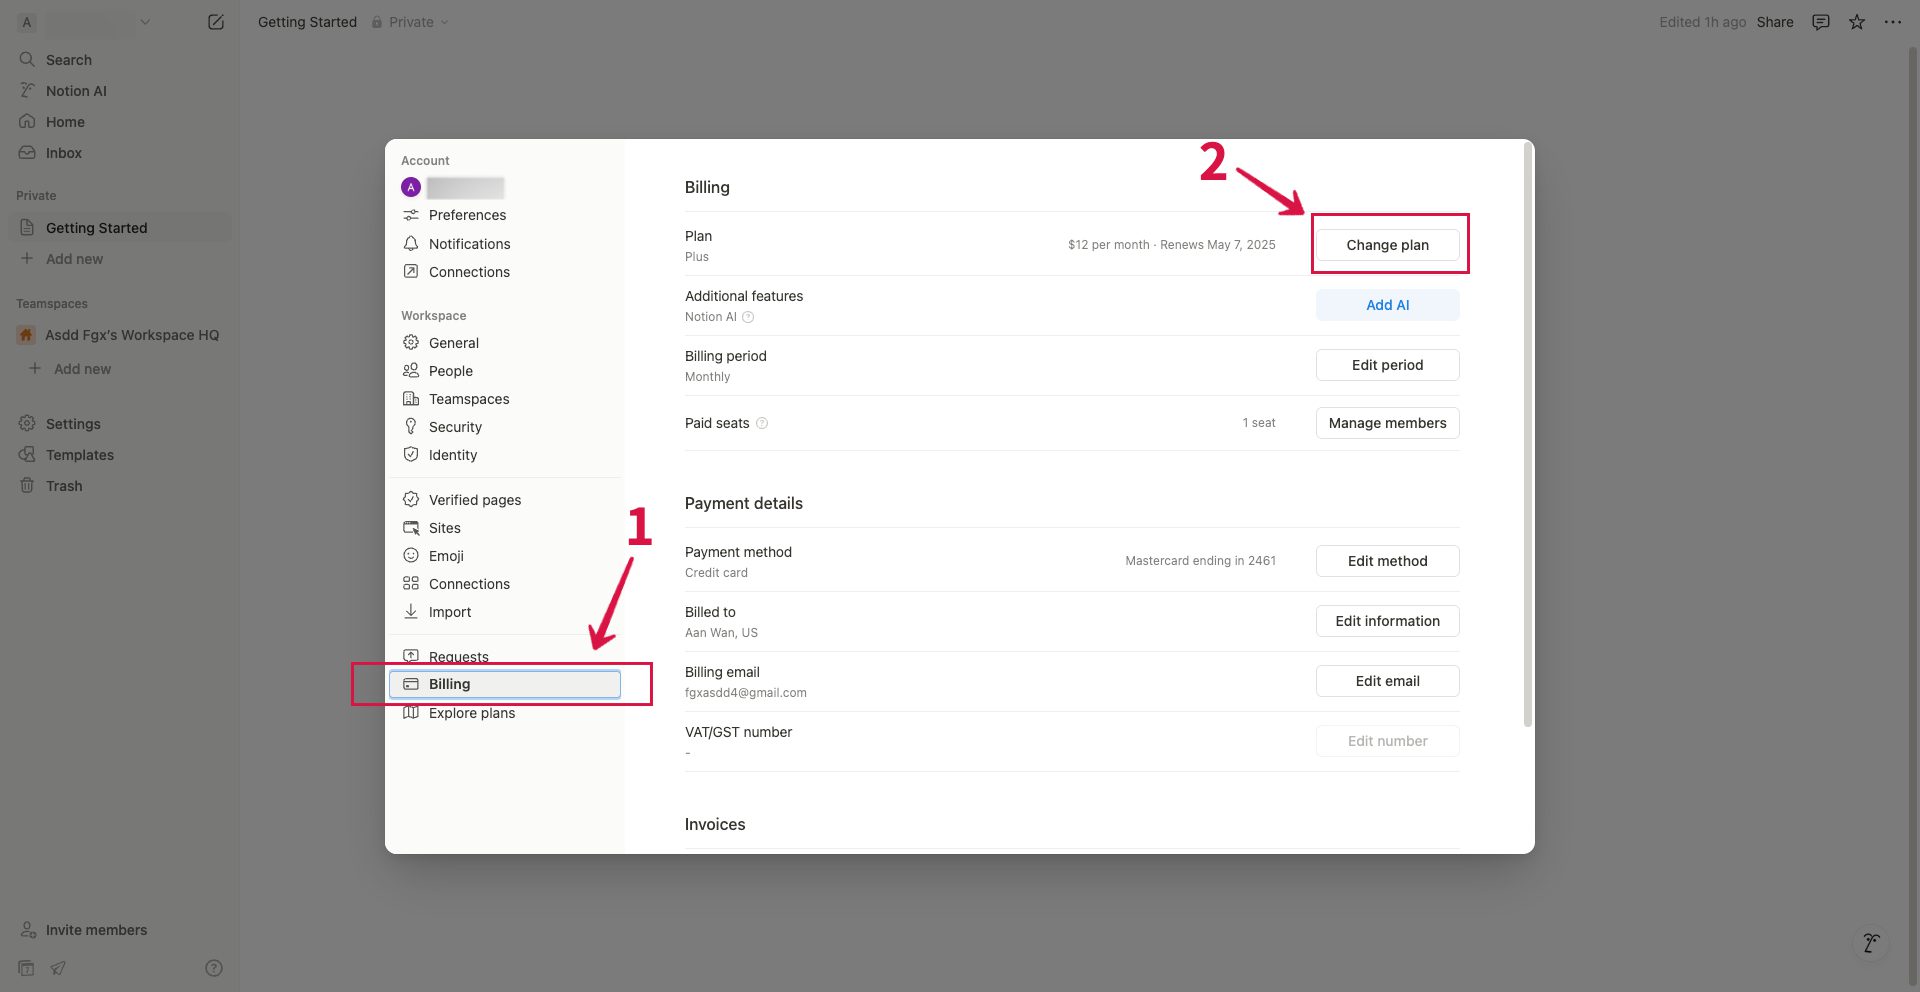1920x992 pixels.
Task: Open Notion AI from the sidebar
Action: click(x=120, y=91)
